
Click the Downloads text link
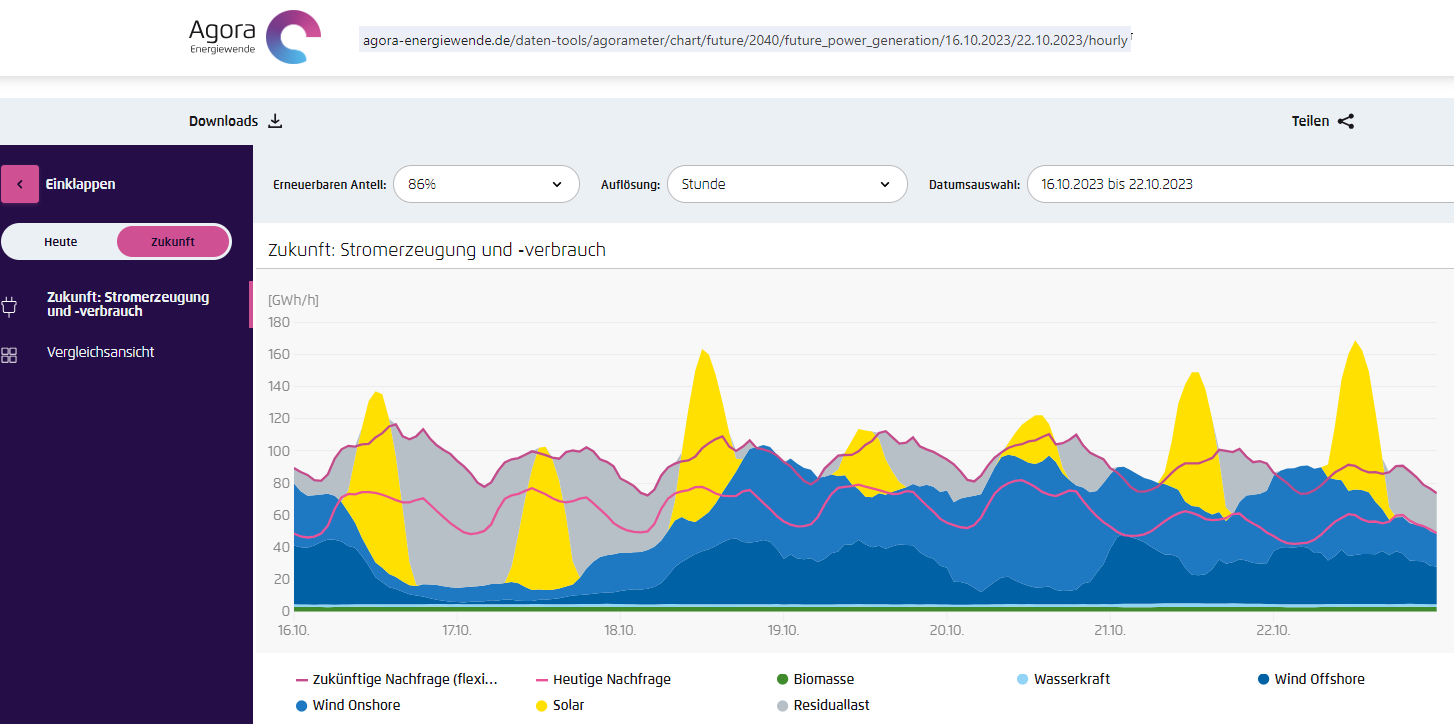223,121
